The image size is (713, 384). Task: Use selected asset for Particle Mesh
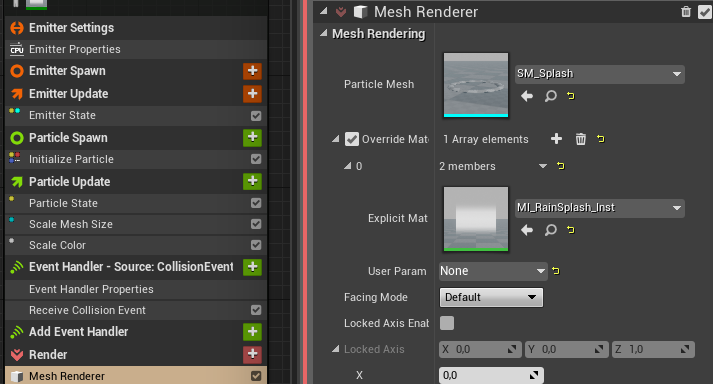[x=527, y=96]
